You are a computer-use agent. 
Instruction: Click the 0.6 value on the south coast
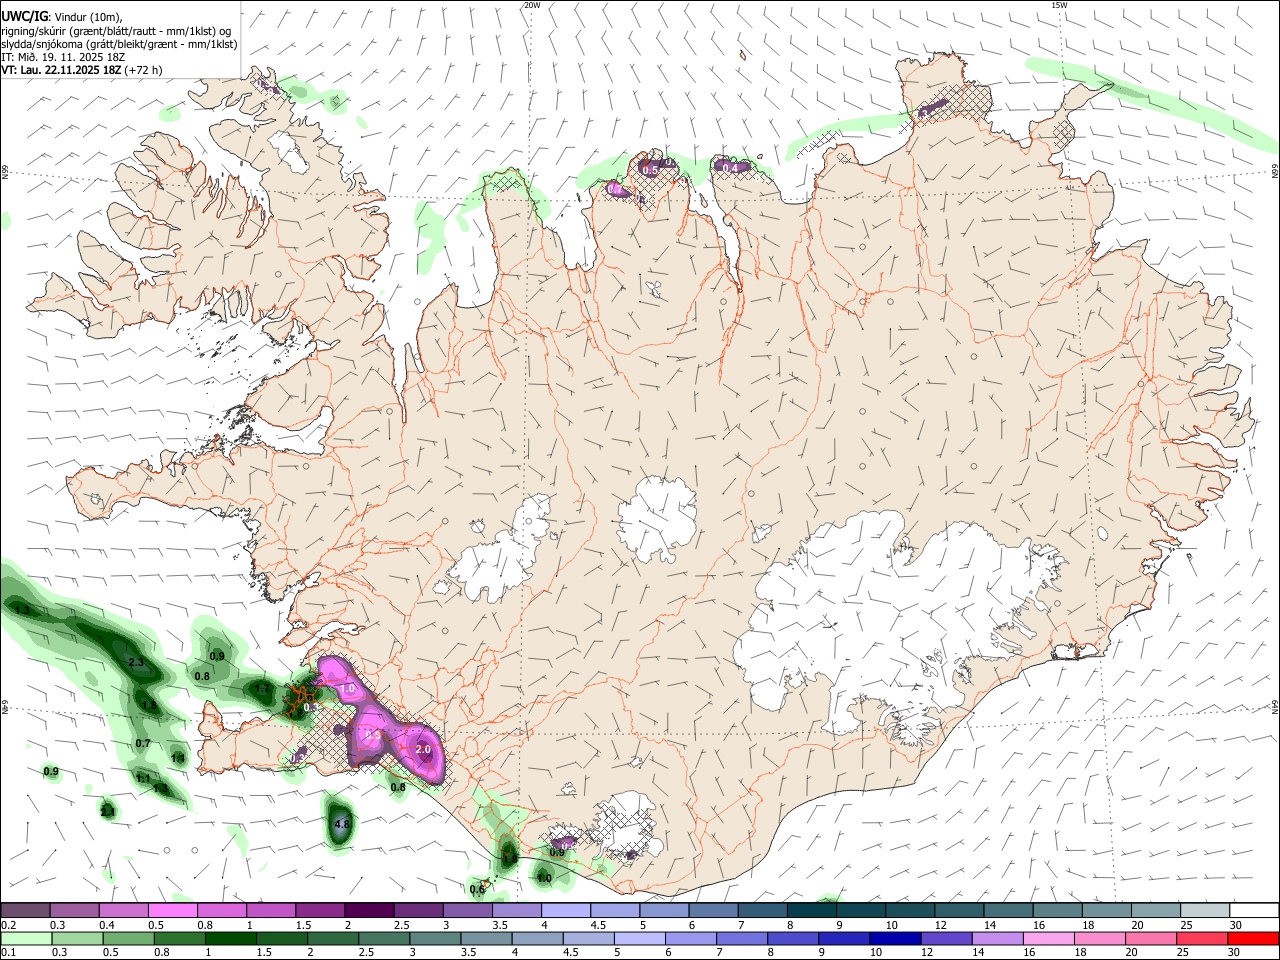pyautogui.click(x=477, y=889)
